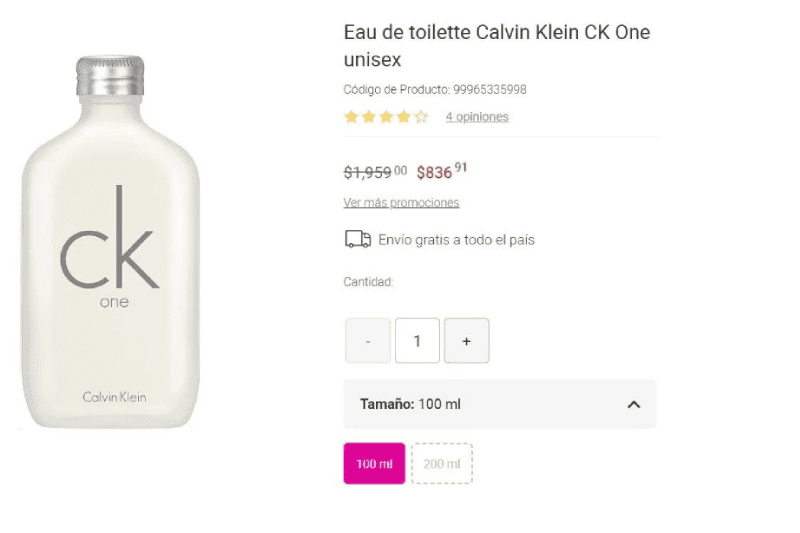Click the empty fifth rating star
This screenshot has width=800, height=533.
pyautogui.click(x=421, y=117)
